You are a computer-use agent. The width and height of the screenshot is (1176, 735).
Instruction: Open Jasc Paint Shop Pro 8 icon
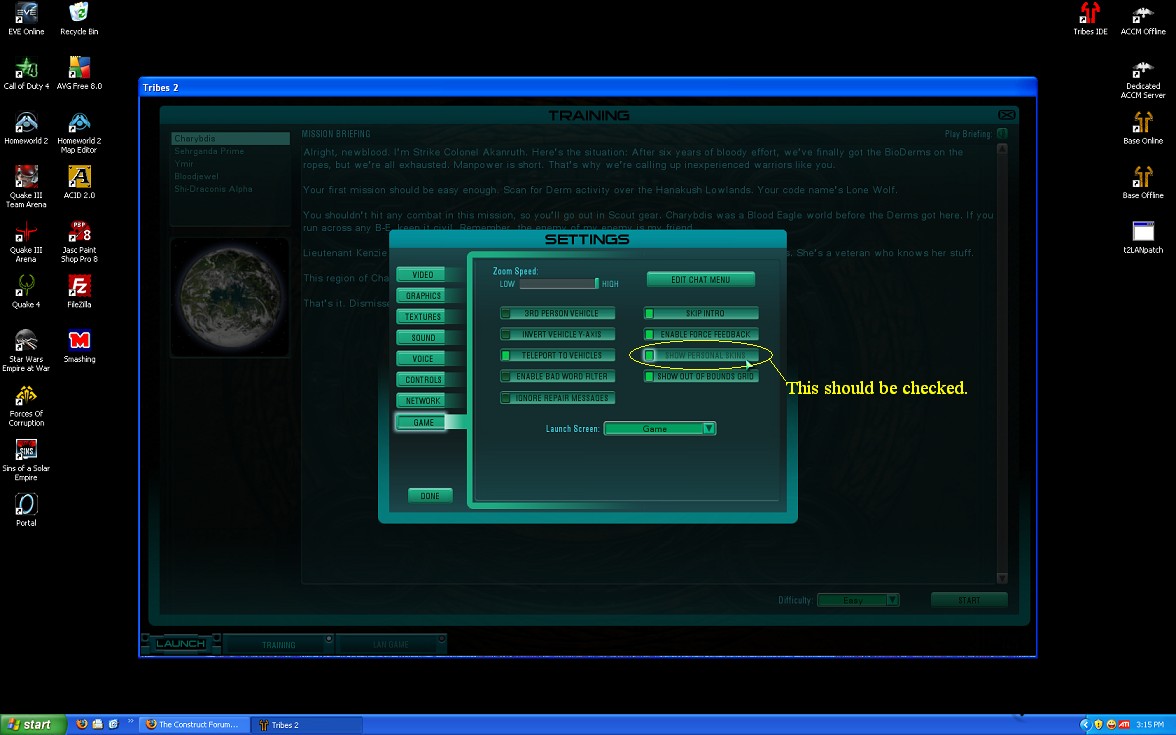pos(79,242)
